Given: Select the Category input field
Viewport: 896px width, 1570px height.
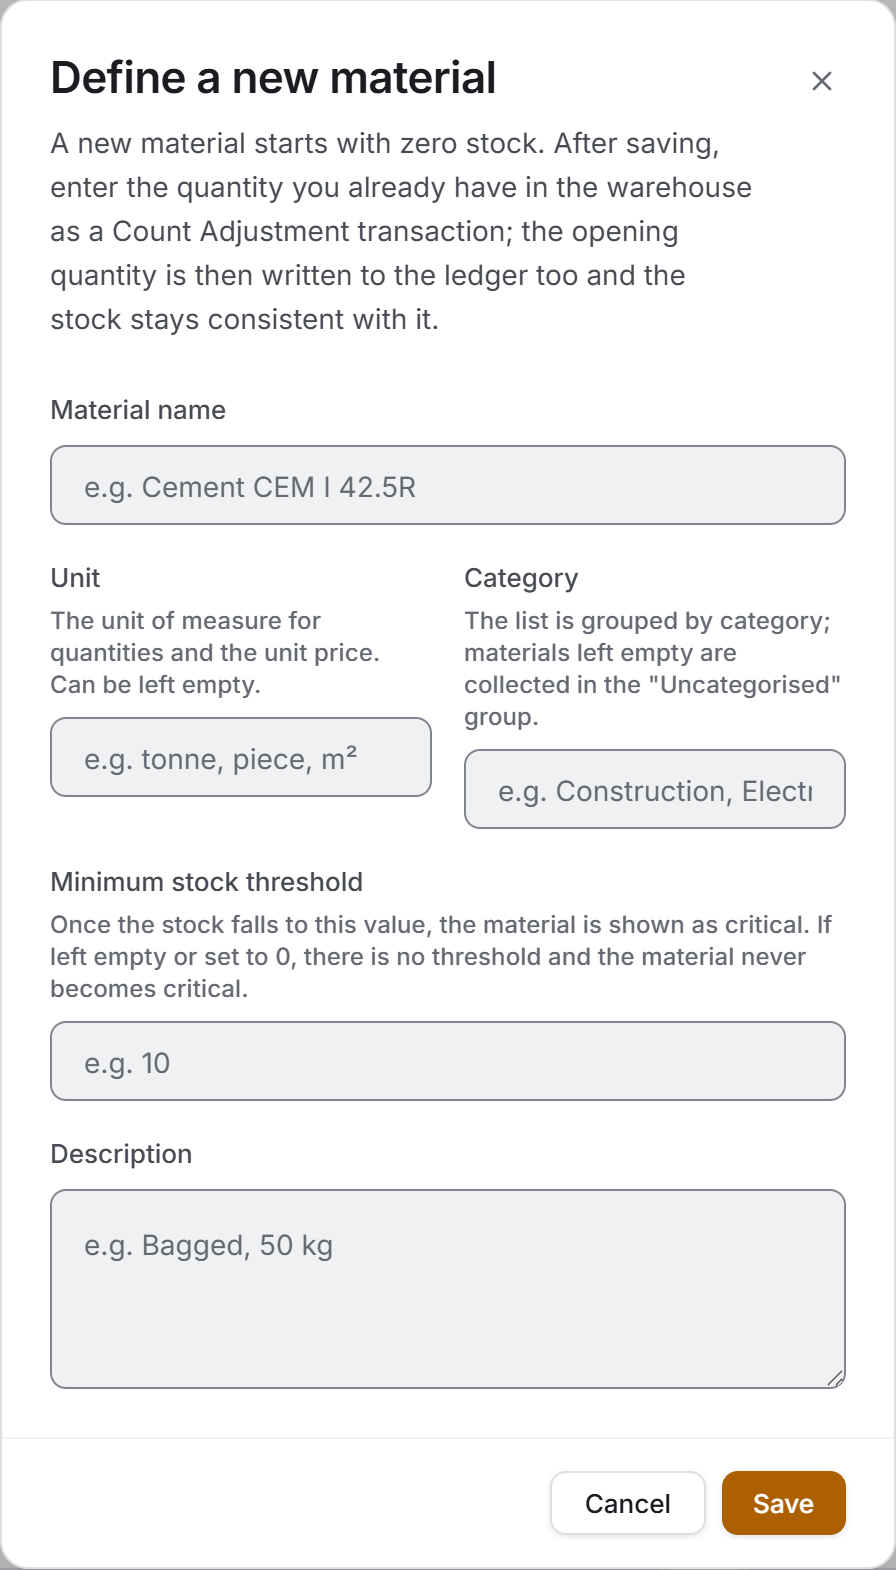Looking at the screenshot, I should tap(655, 789).
